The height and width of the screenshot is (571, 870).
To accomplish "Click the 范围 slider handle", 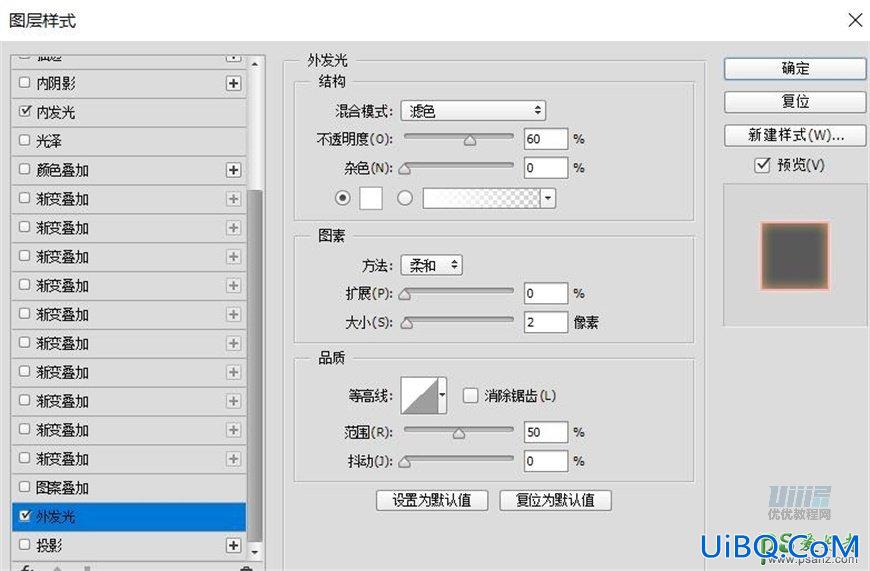I will click(x=459, y=433).
